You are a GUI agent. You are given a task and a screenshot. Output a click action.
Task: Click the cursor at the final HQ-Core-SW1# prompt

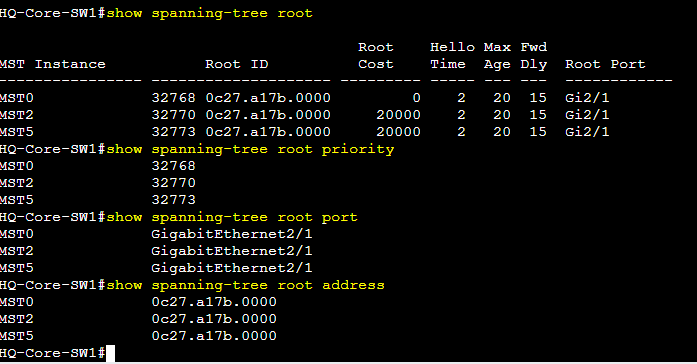[110, 353]
